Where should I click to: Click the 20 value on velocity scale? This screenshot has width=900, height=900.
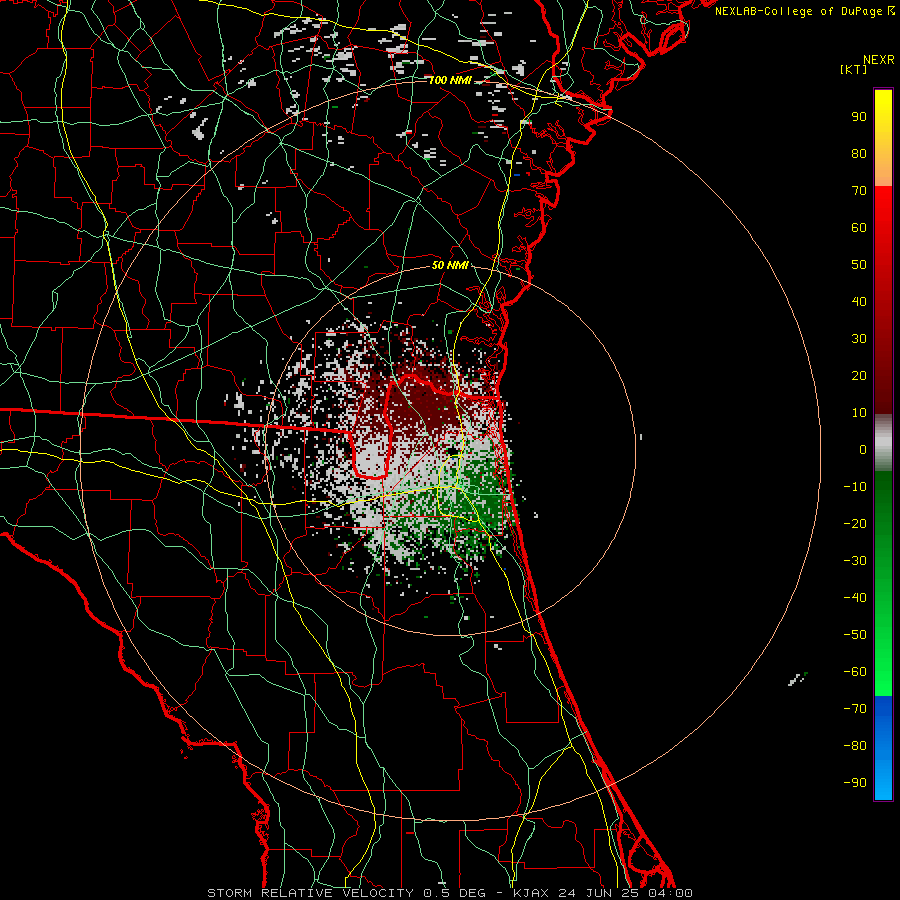pos(859,376)
